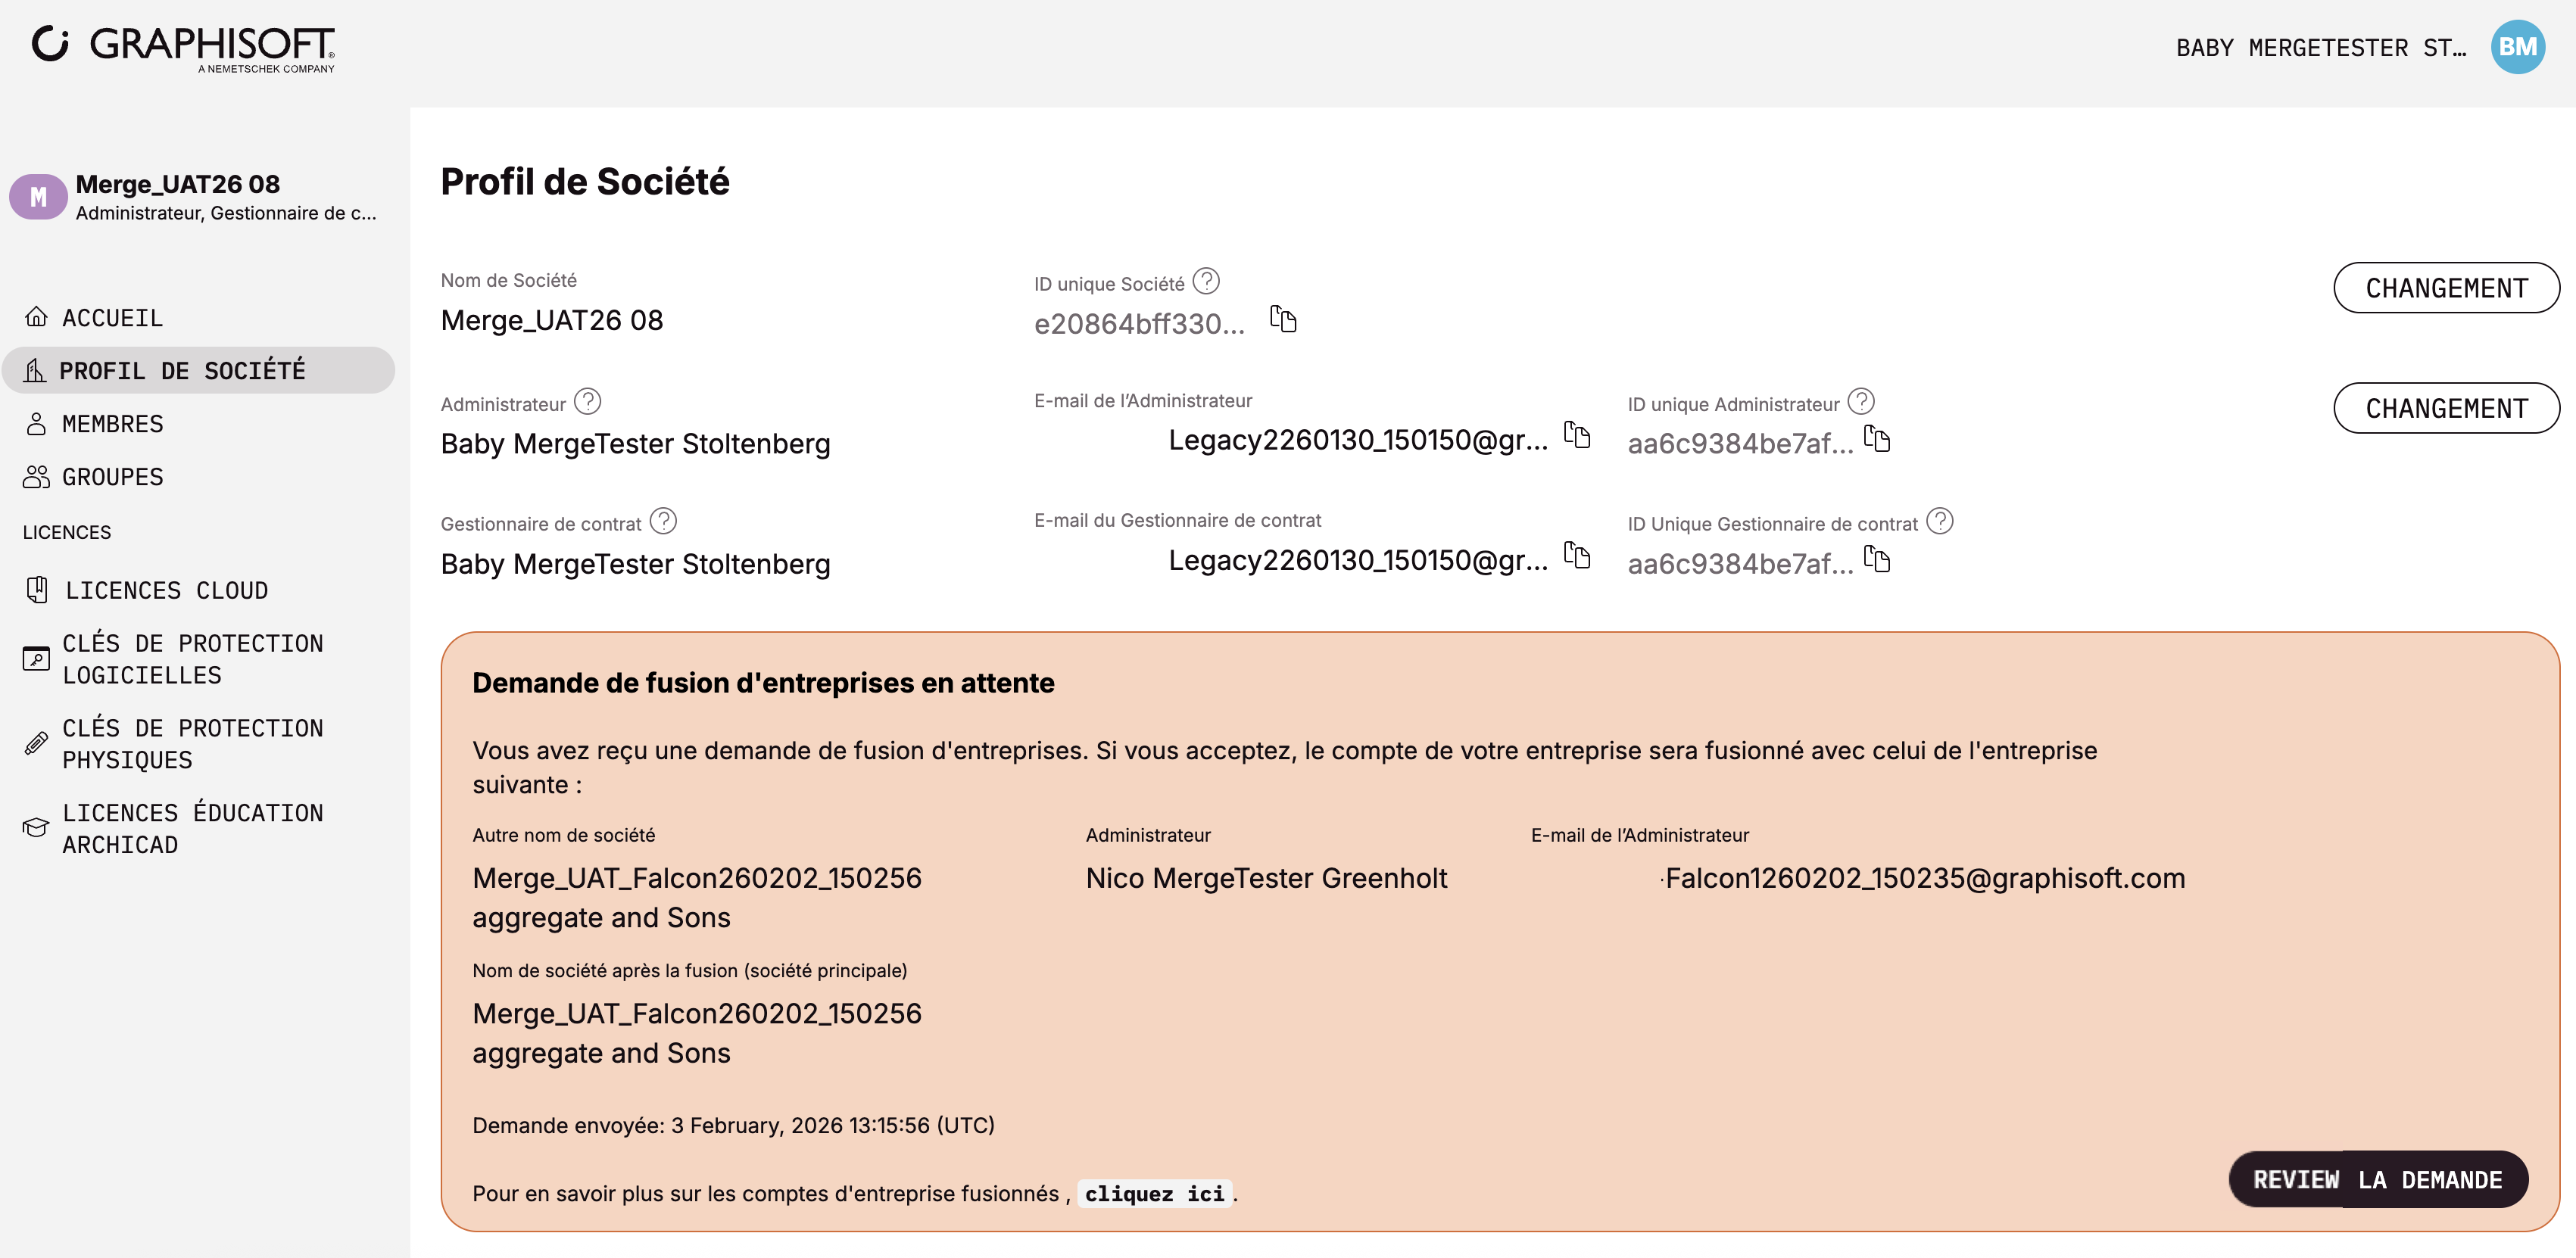The width and height of the screenshot is (2576, 1258).
Task: Copy the contract manager email
Action: (1577, 555)
